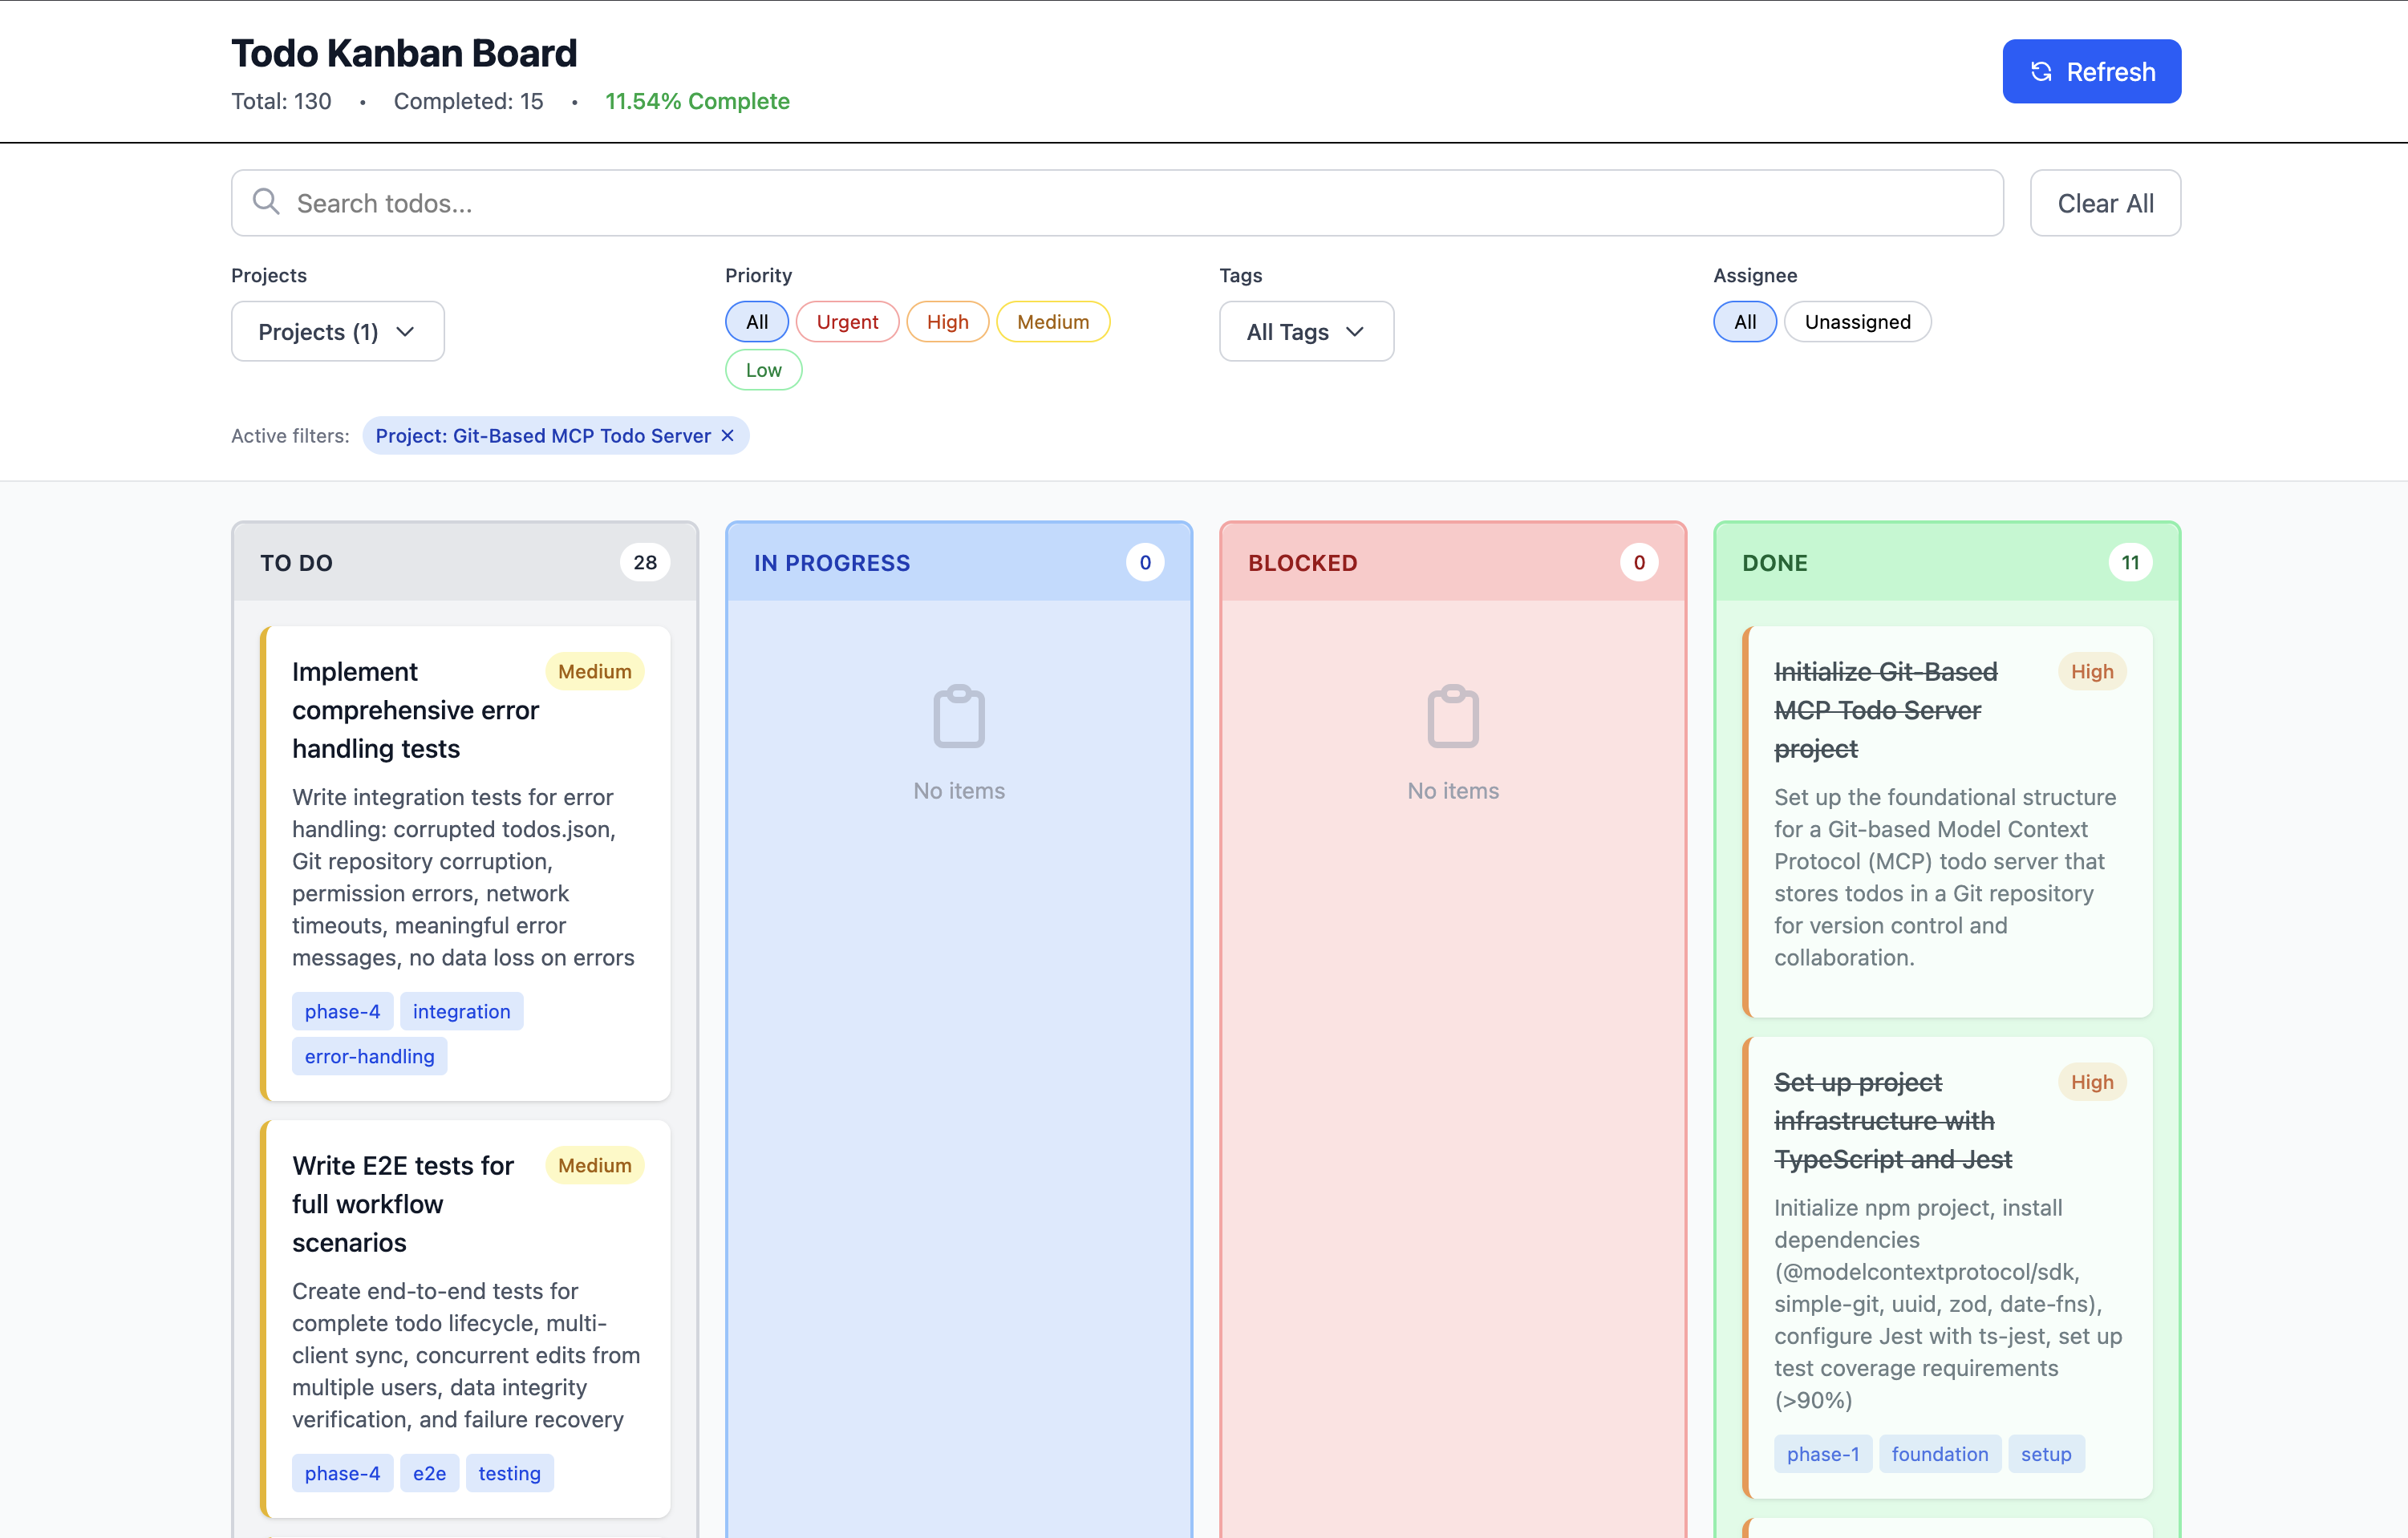The width and height of the screenshot is (2408, 1538).
Task: Click the refresh arrows icon
Action: pos(2041,72)
